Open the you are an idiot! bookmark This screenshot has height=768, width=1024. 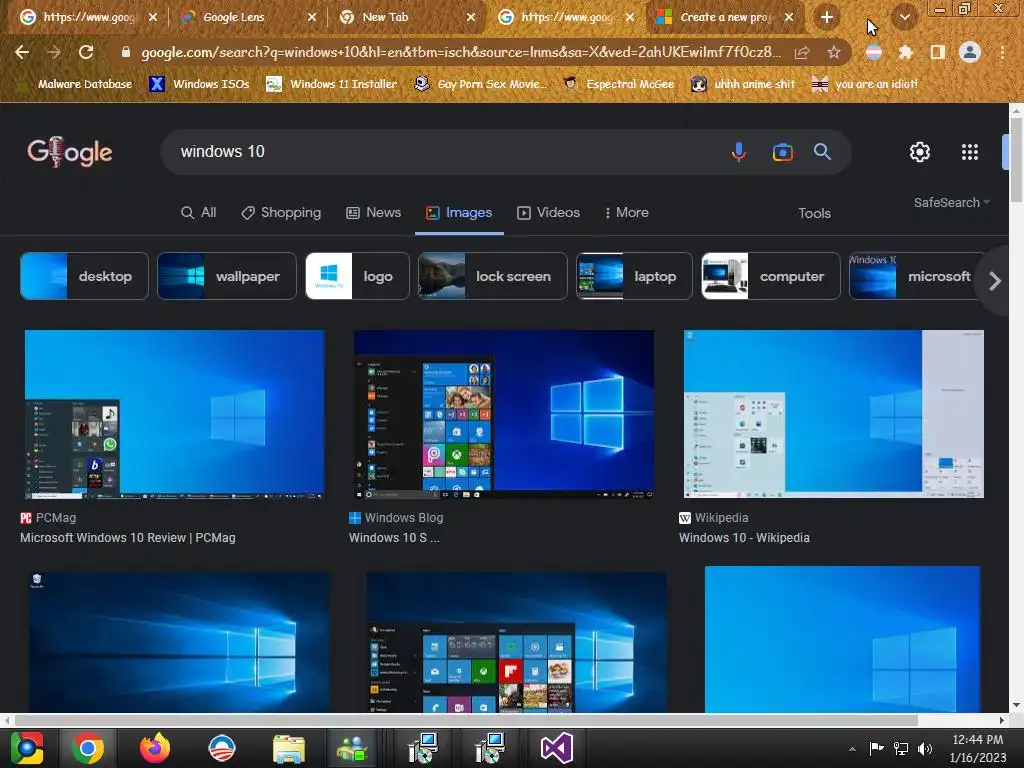[865, 84]
